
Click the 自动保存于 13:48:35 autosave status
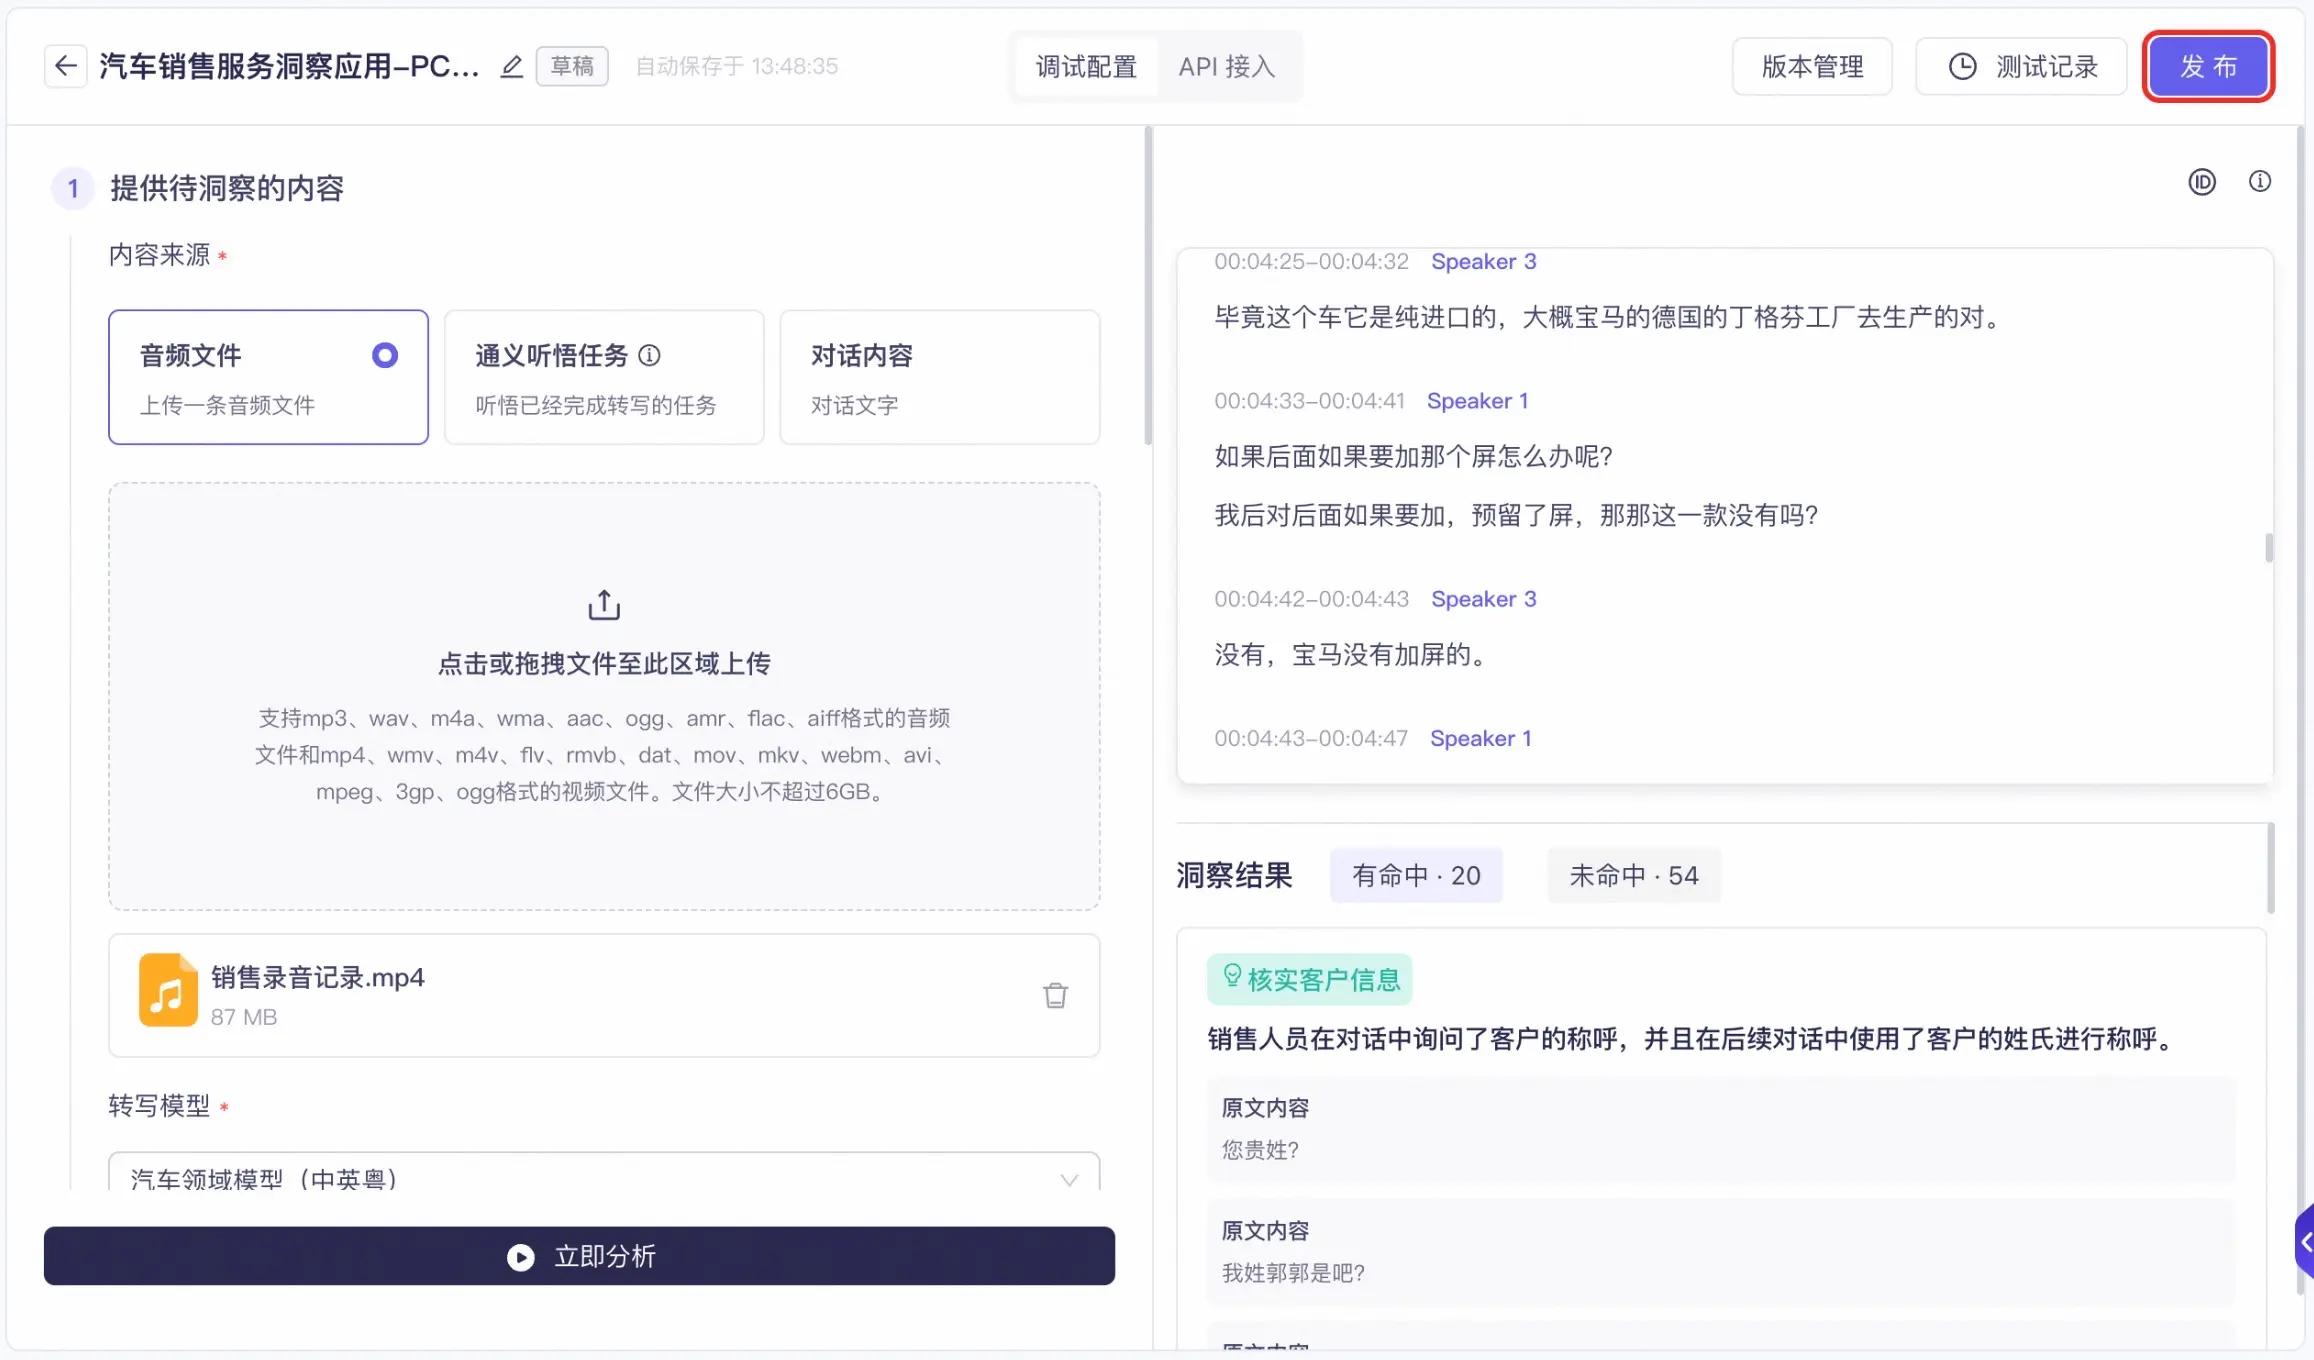click(737, 66)
